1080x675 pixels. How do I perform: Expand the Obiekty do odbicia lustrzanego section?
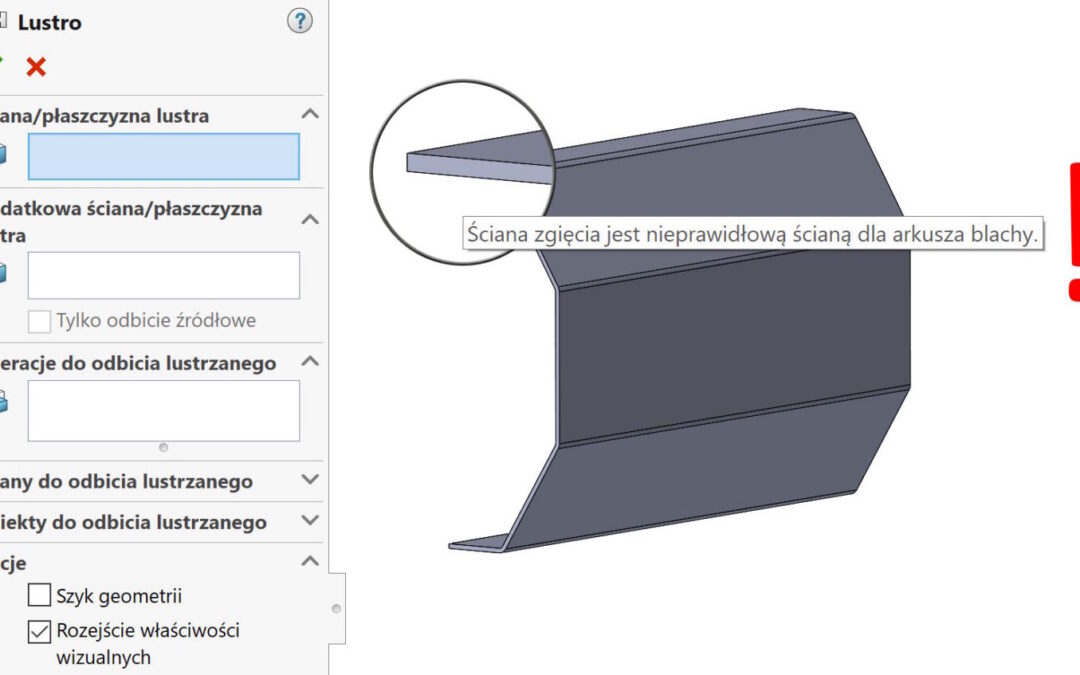pyautogui.click(x=310, y=521)
